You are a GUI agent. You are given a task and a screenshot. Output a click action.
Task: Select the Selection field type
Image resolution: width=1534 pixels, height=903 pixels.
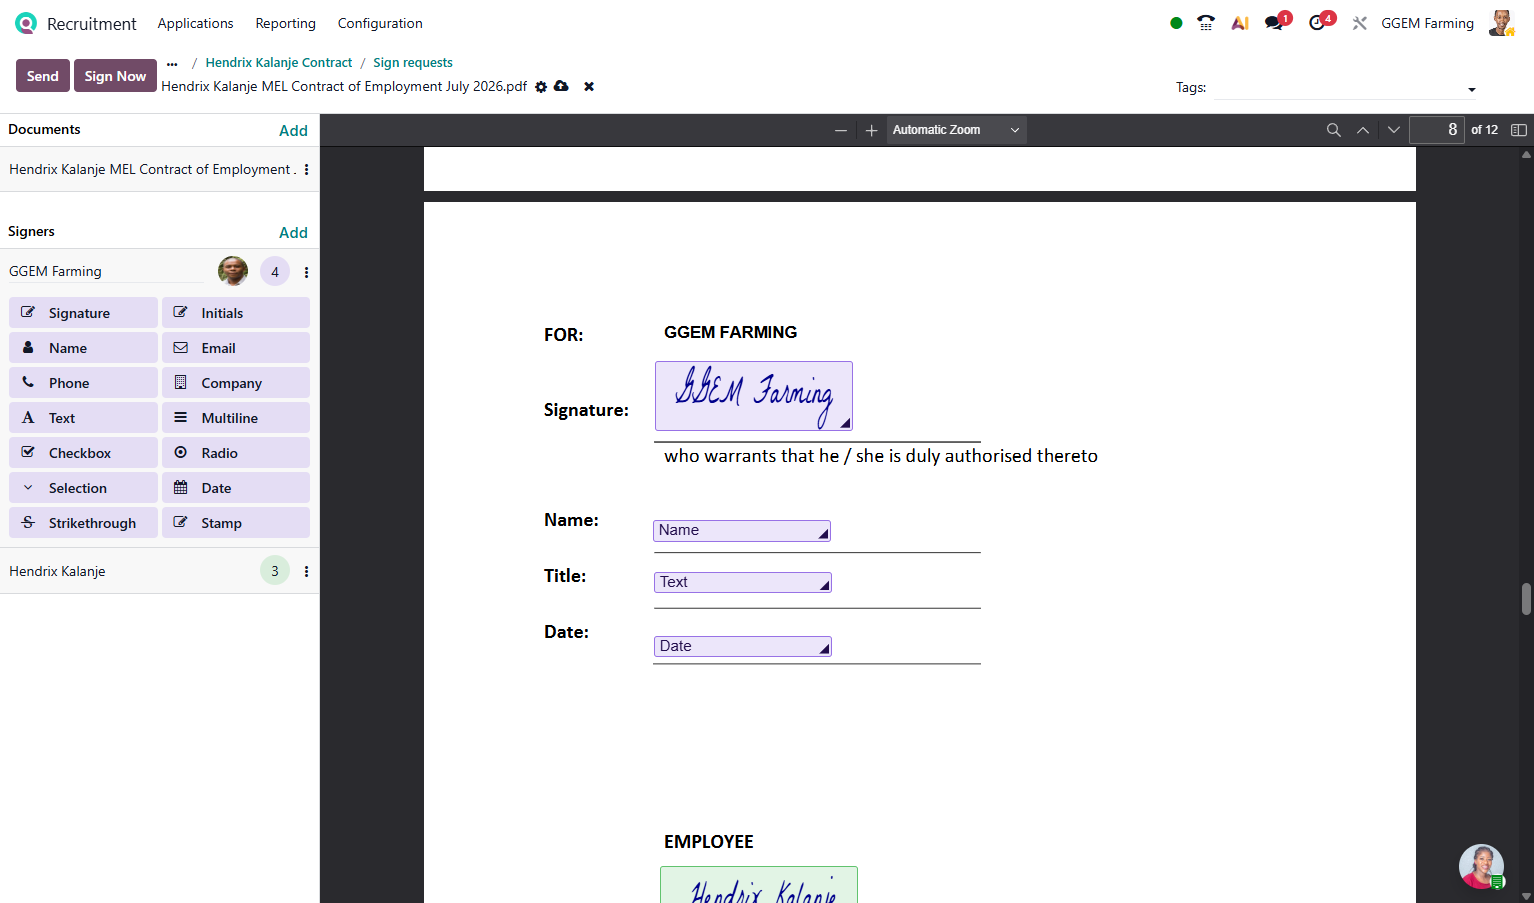[84, 488]
